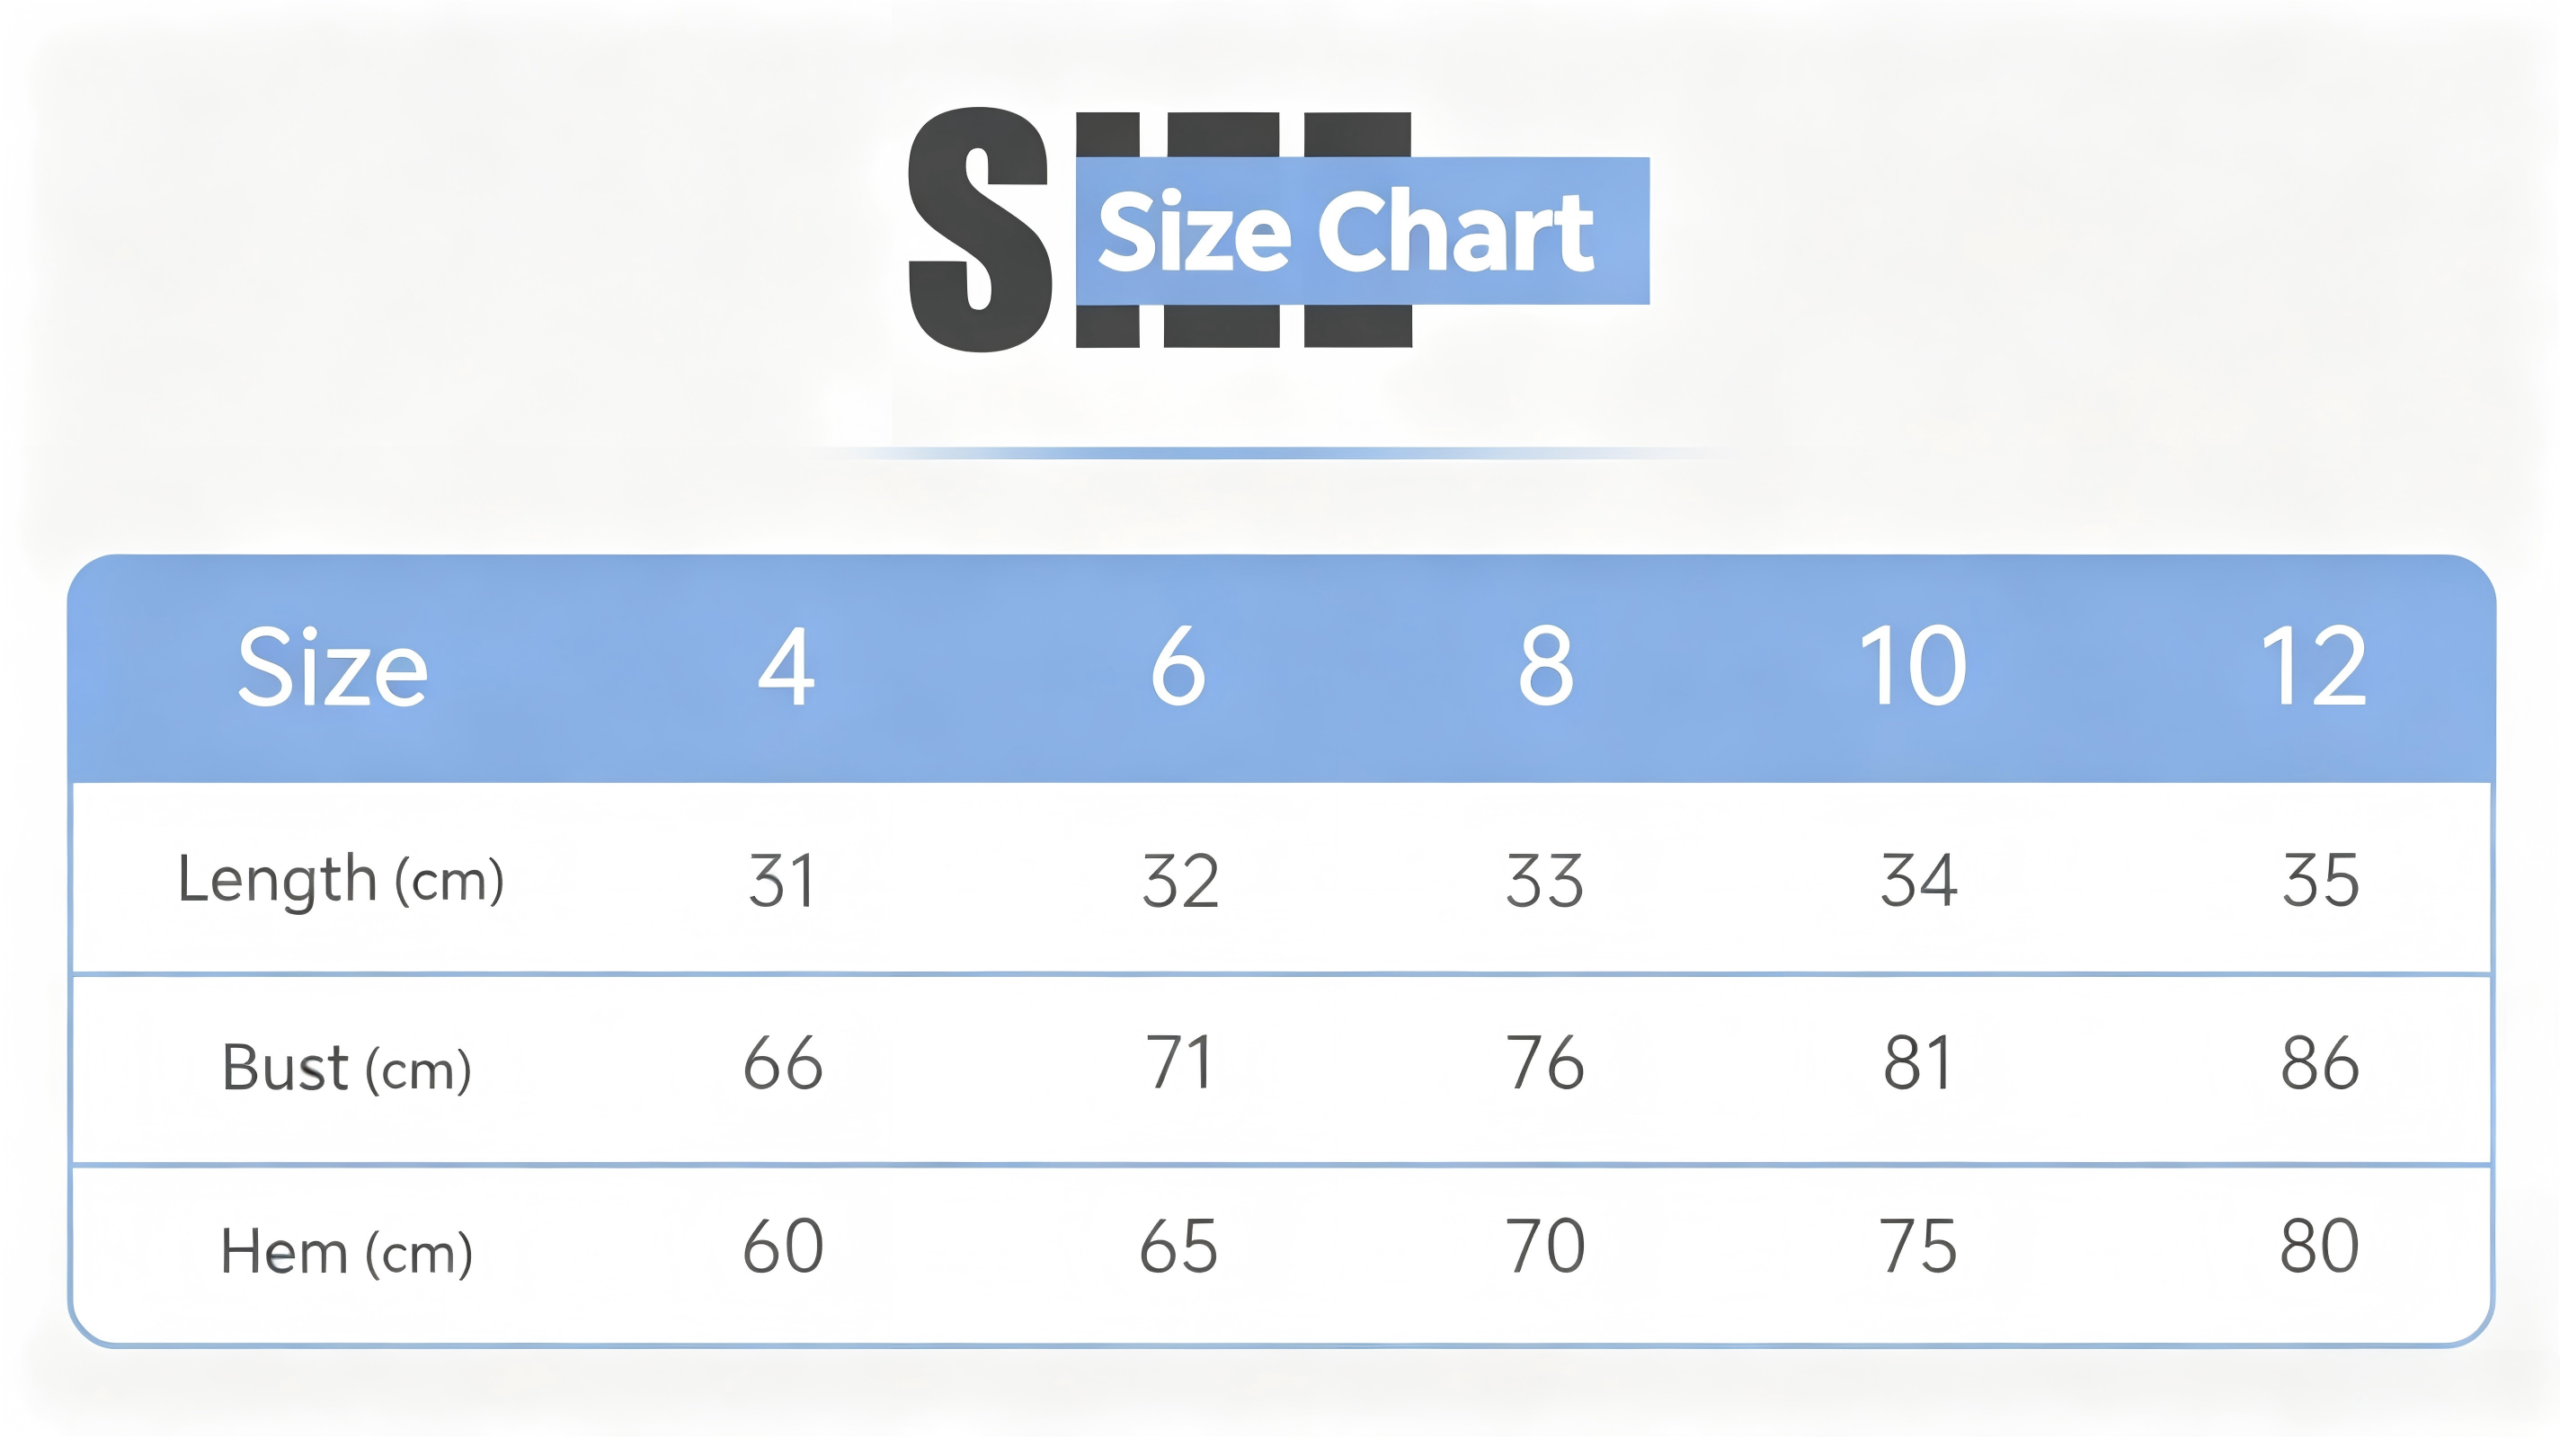Select size 4 column header
The width and height of the screenshot is (2560, 1438).
[x=786, y=667]
